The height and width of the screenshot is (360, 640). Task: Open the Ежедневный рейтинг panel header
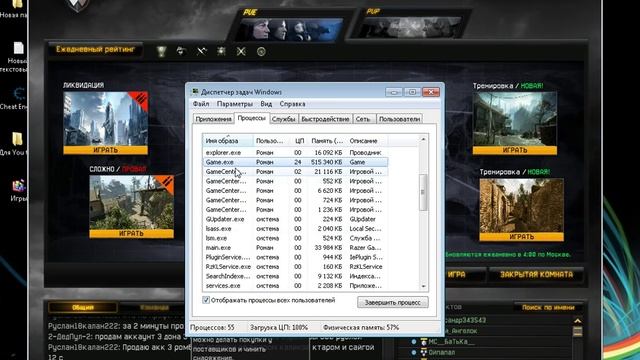point(95,49)
